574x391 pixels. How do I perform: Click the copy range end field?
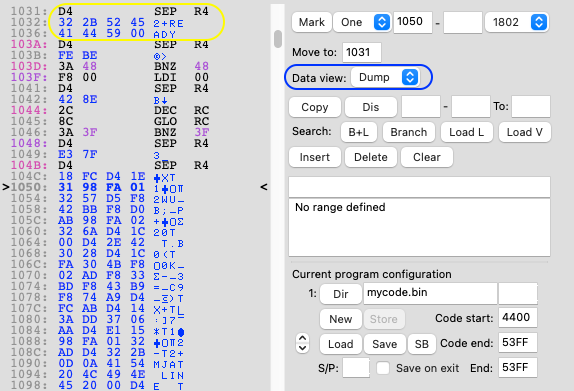470,107
